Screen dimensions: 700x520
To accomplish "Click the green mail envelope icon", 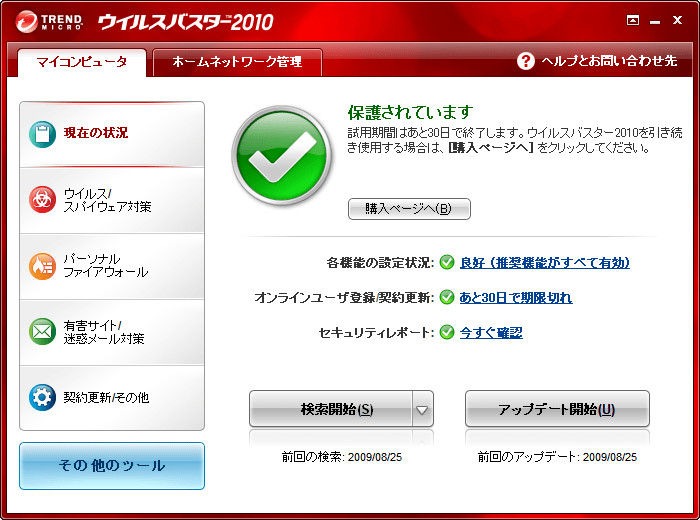I will (42, 331).
